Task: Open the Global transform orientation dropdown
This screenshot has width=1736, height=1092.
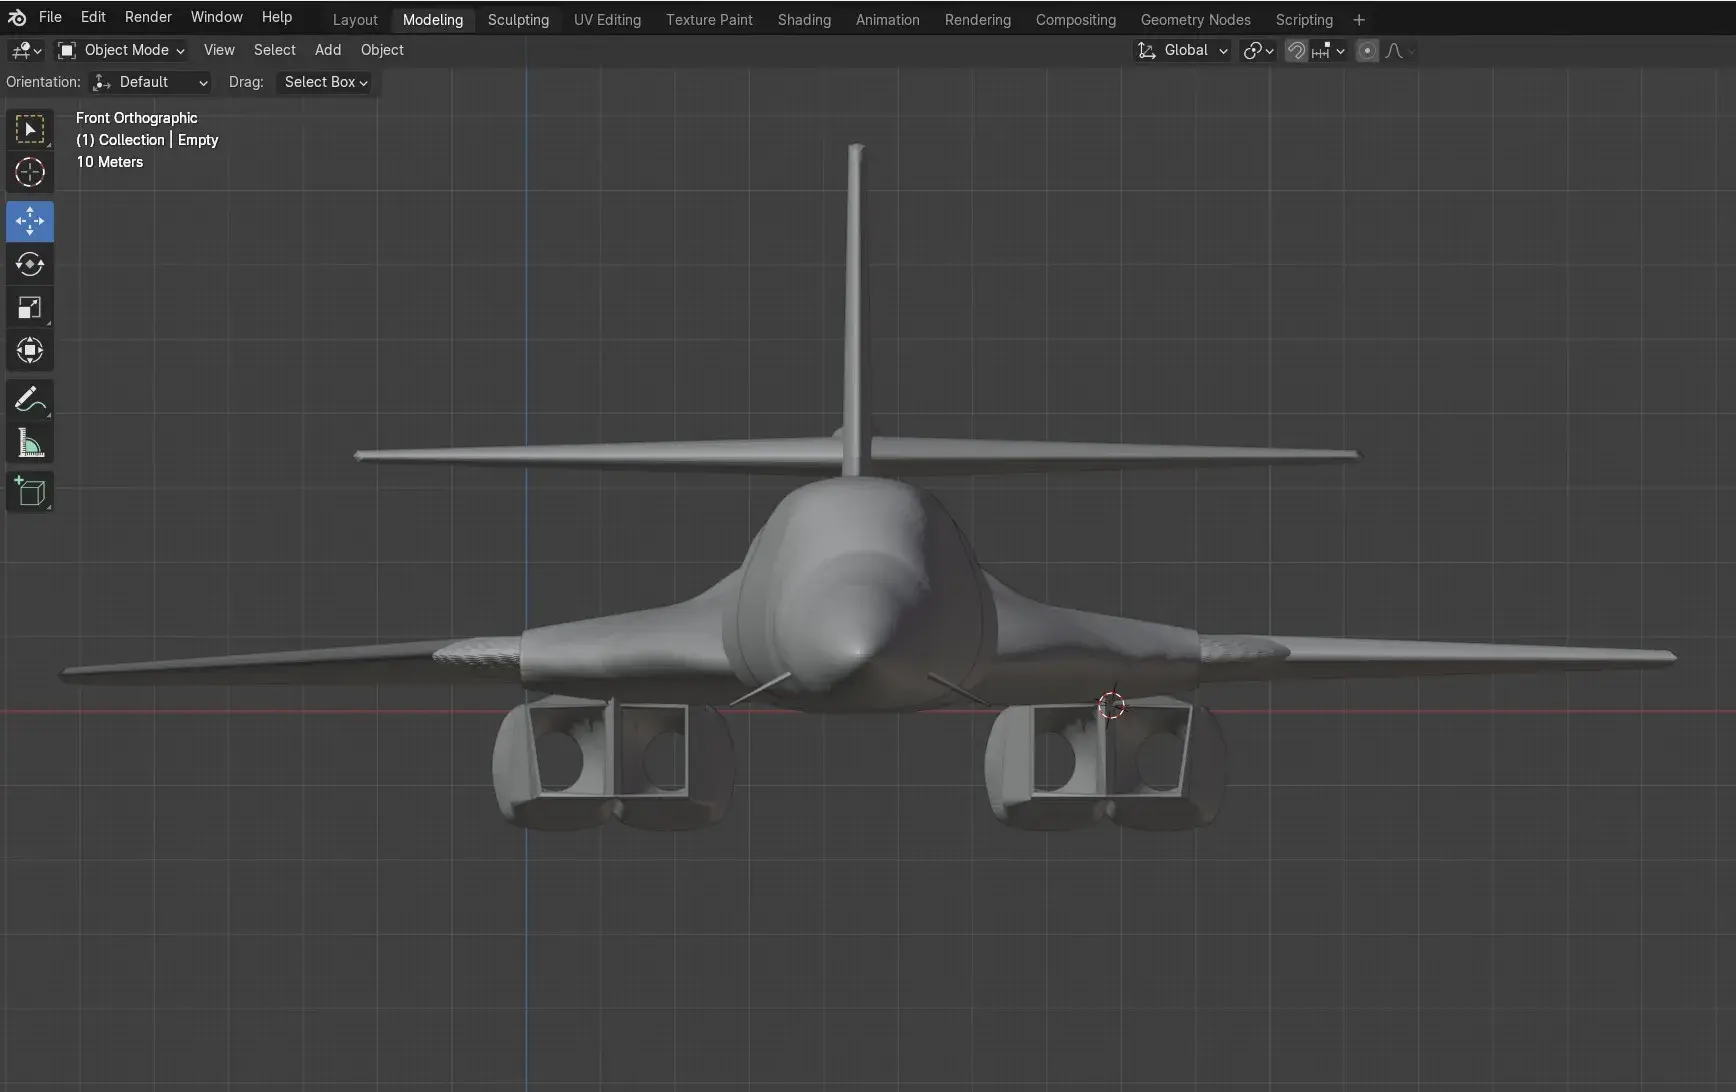Action: coord(1183,50)
